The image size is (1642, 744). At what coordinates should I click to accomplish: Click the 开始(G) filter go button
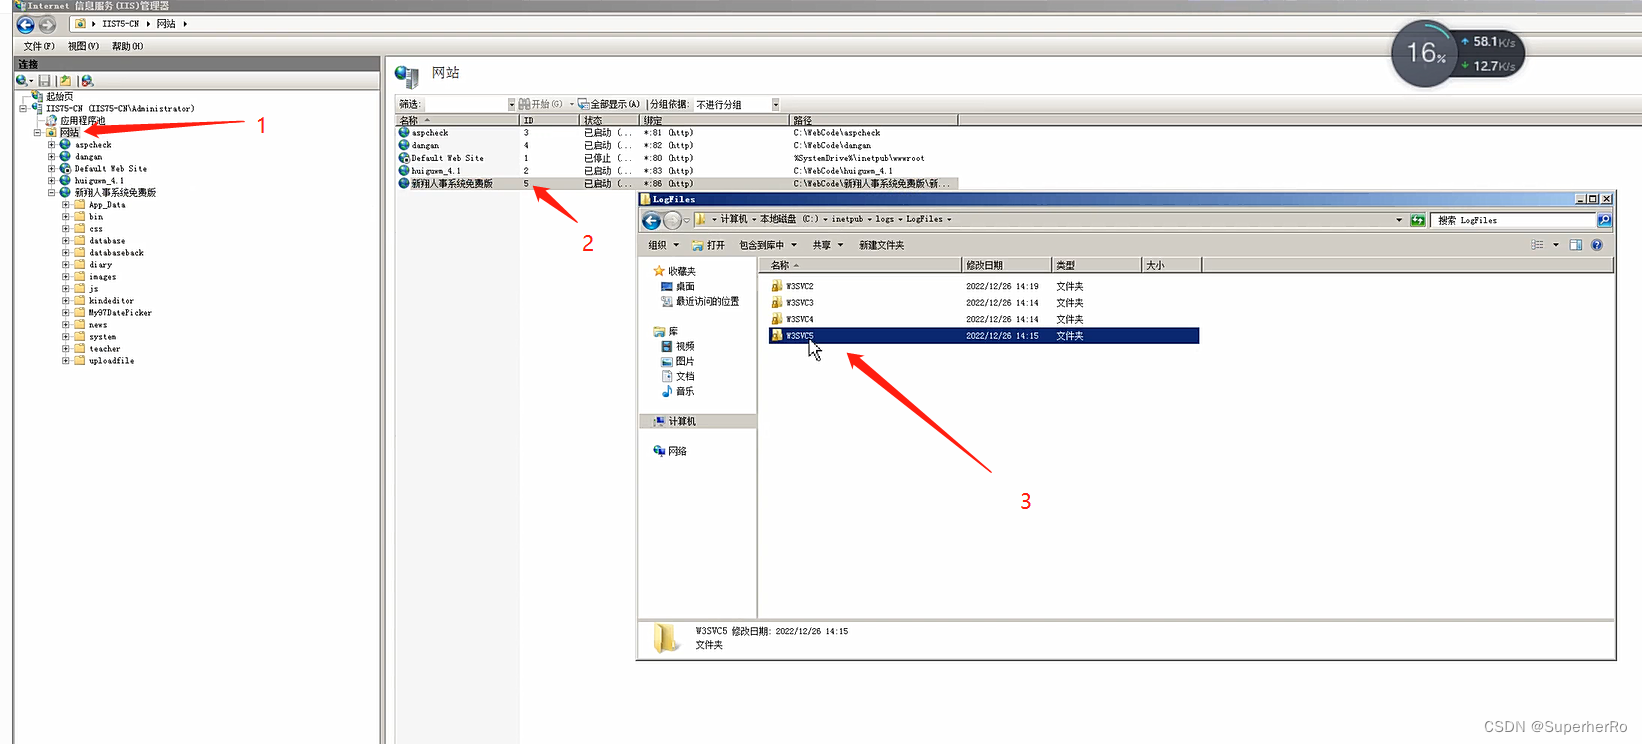pos(541,105)
